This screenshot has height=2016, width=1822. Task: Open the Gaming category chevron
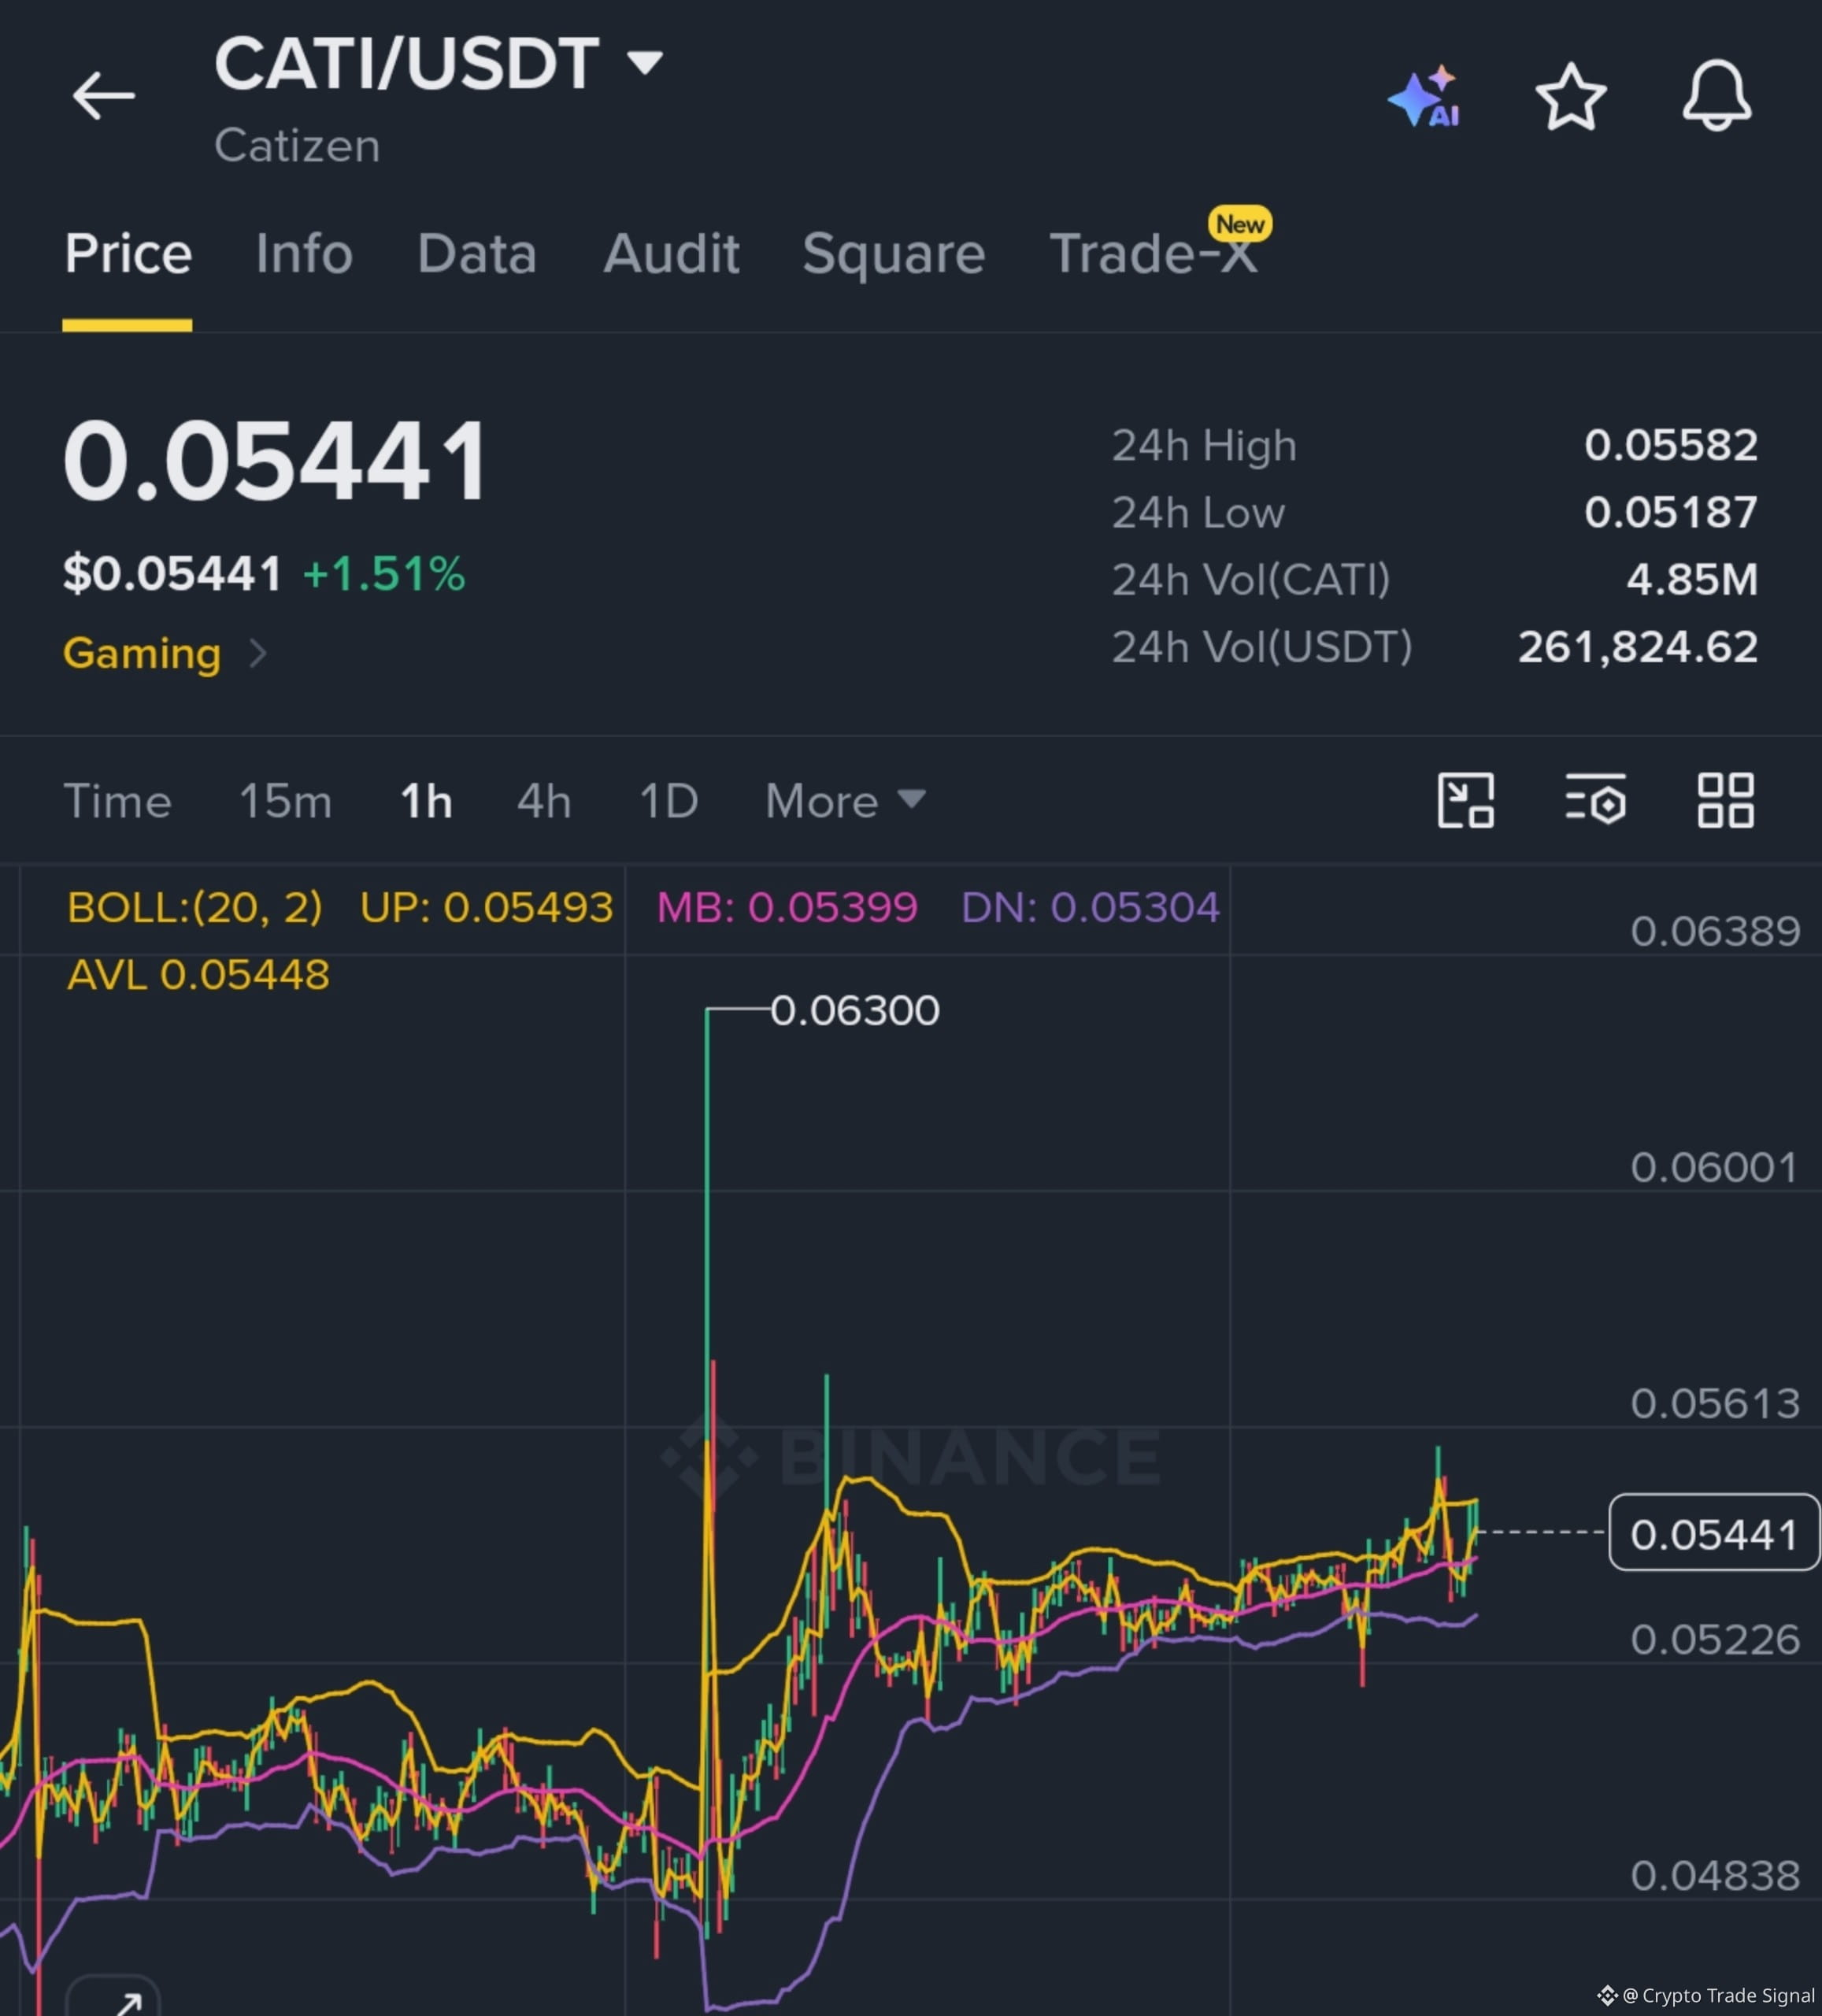coord(258,653)
